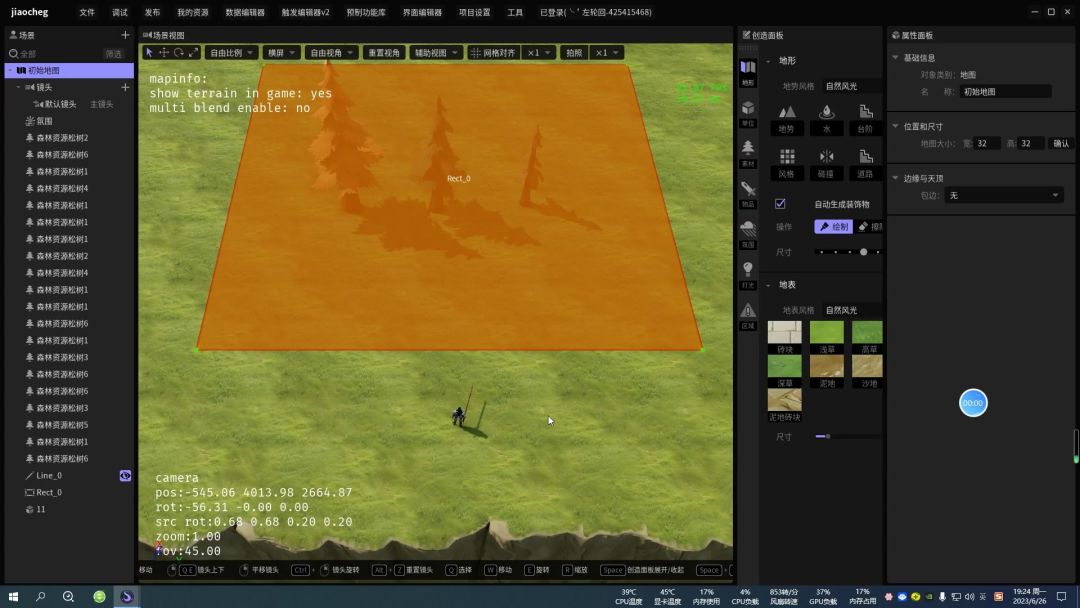Select the 地势 terrain height tool
Viewport: 1080px width, 608px height.
tap(786, 118)
